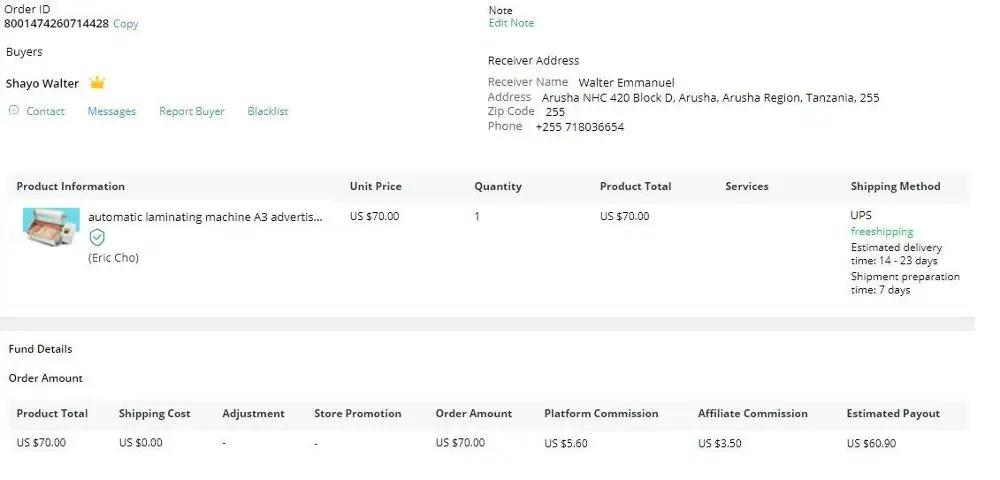Screen dimensions: 1000x480
Task: Open the automatic laminating machine product title
Action: (205, 216)
